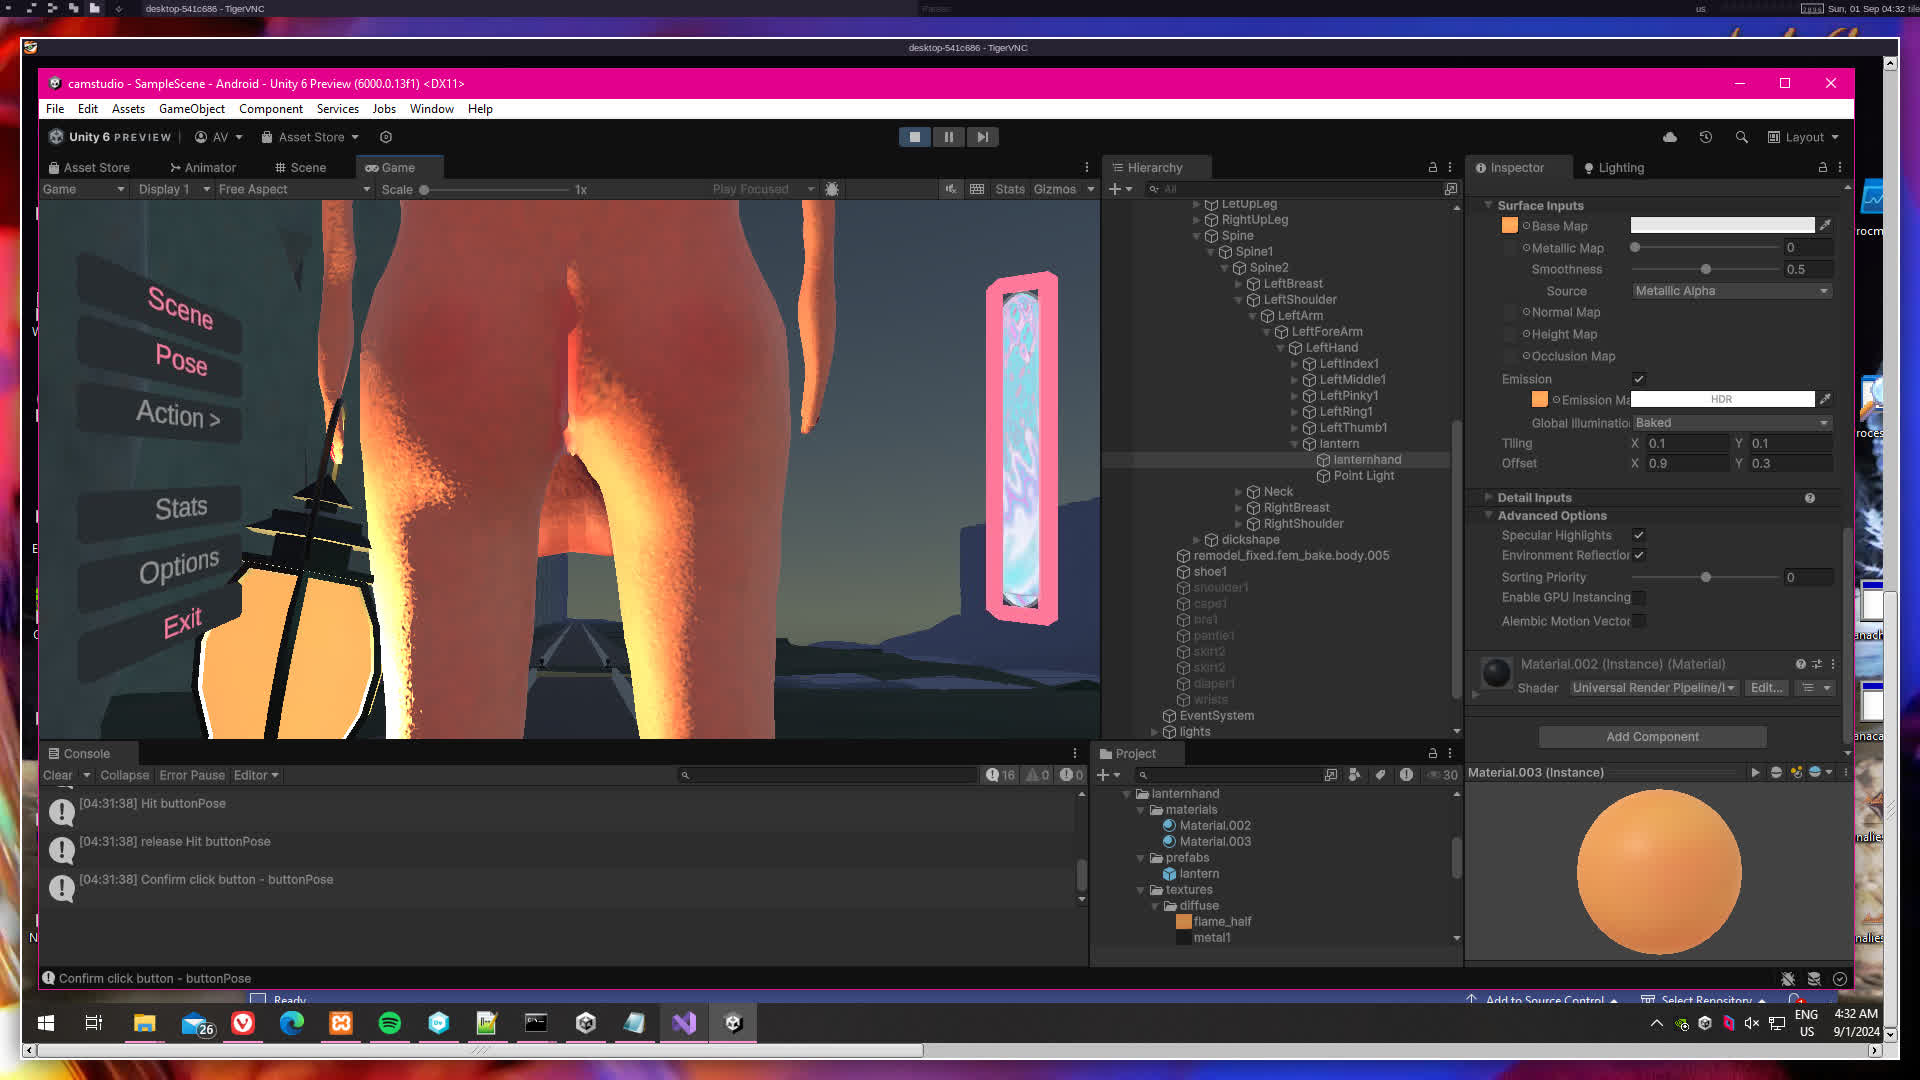Open the toolbar search magnifier icon
Screen dimensions: 1920x1080
pos(1741,137)
